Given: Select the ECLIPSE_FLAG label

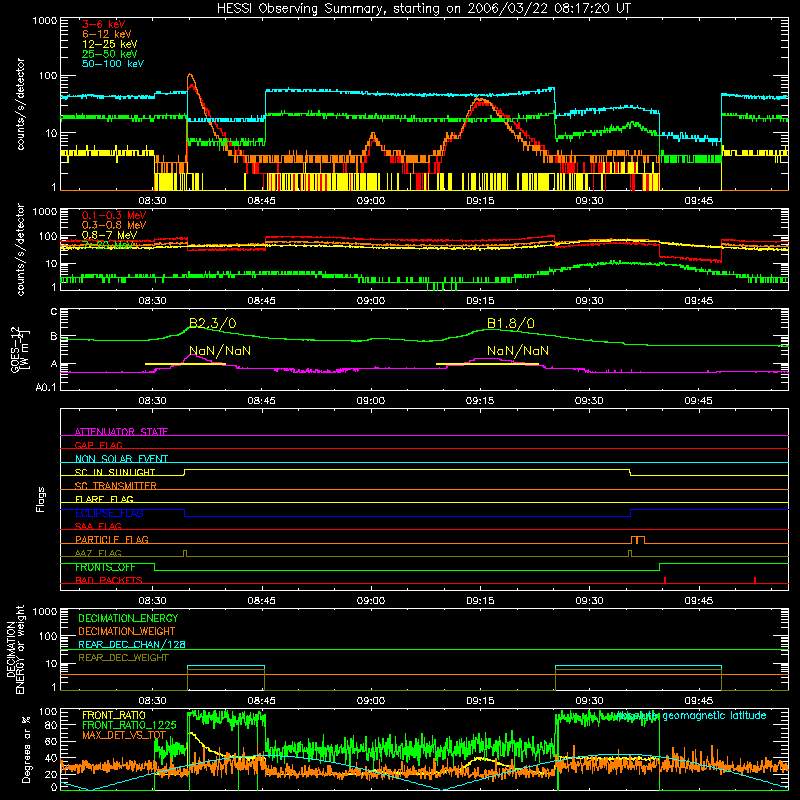Looking at the screenshot, I should (x=109, y=513).
